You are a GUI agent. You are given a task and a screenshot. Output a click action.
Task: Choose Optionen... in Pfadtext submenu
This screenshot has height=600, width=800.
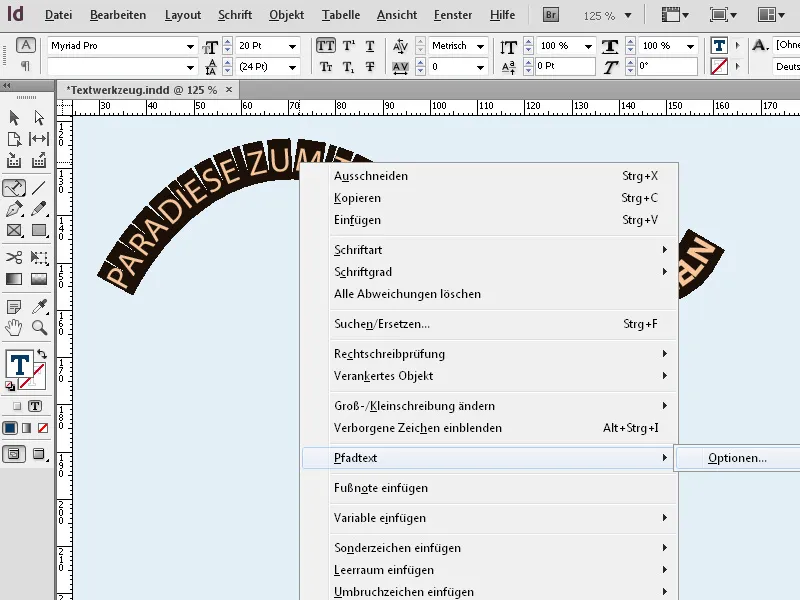(x=738, y=458)
